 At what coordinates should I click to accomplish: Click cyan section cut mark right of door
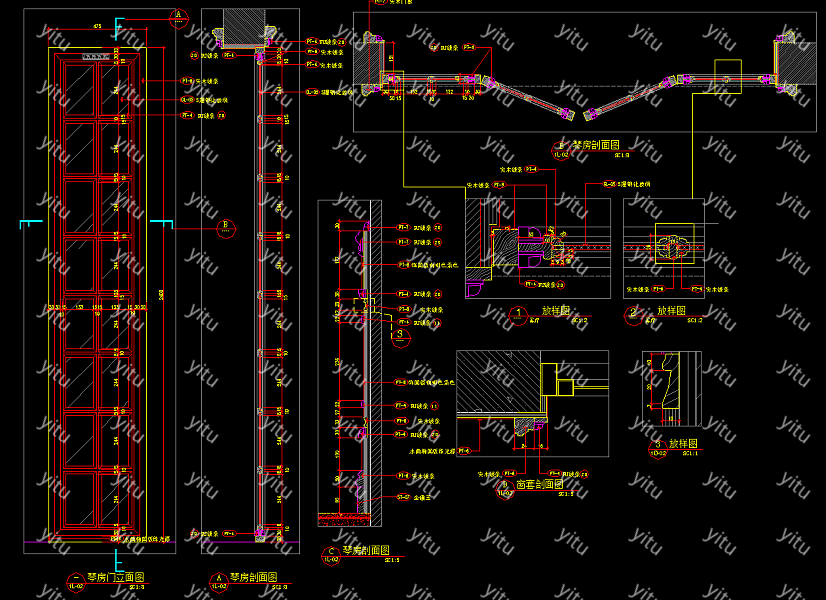tap(161, 220)
